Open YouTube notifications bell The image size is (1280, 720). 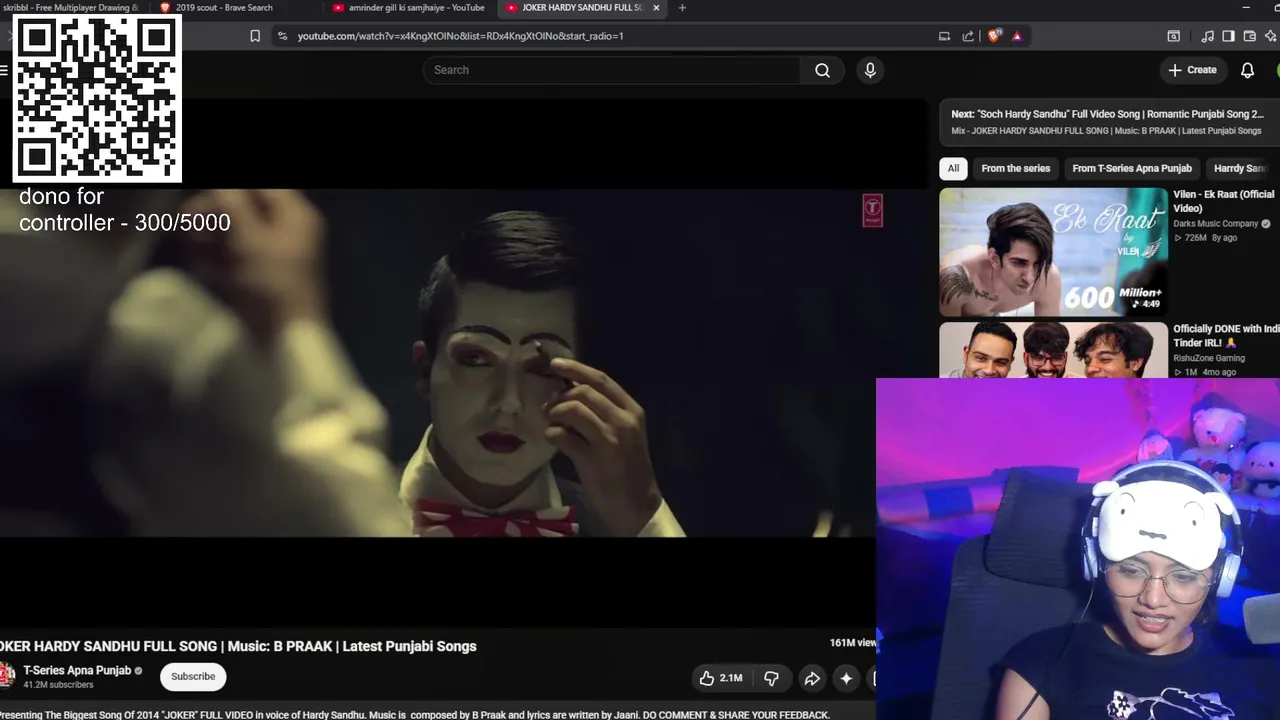pos(1247,70)
